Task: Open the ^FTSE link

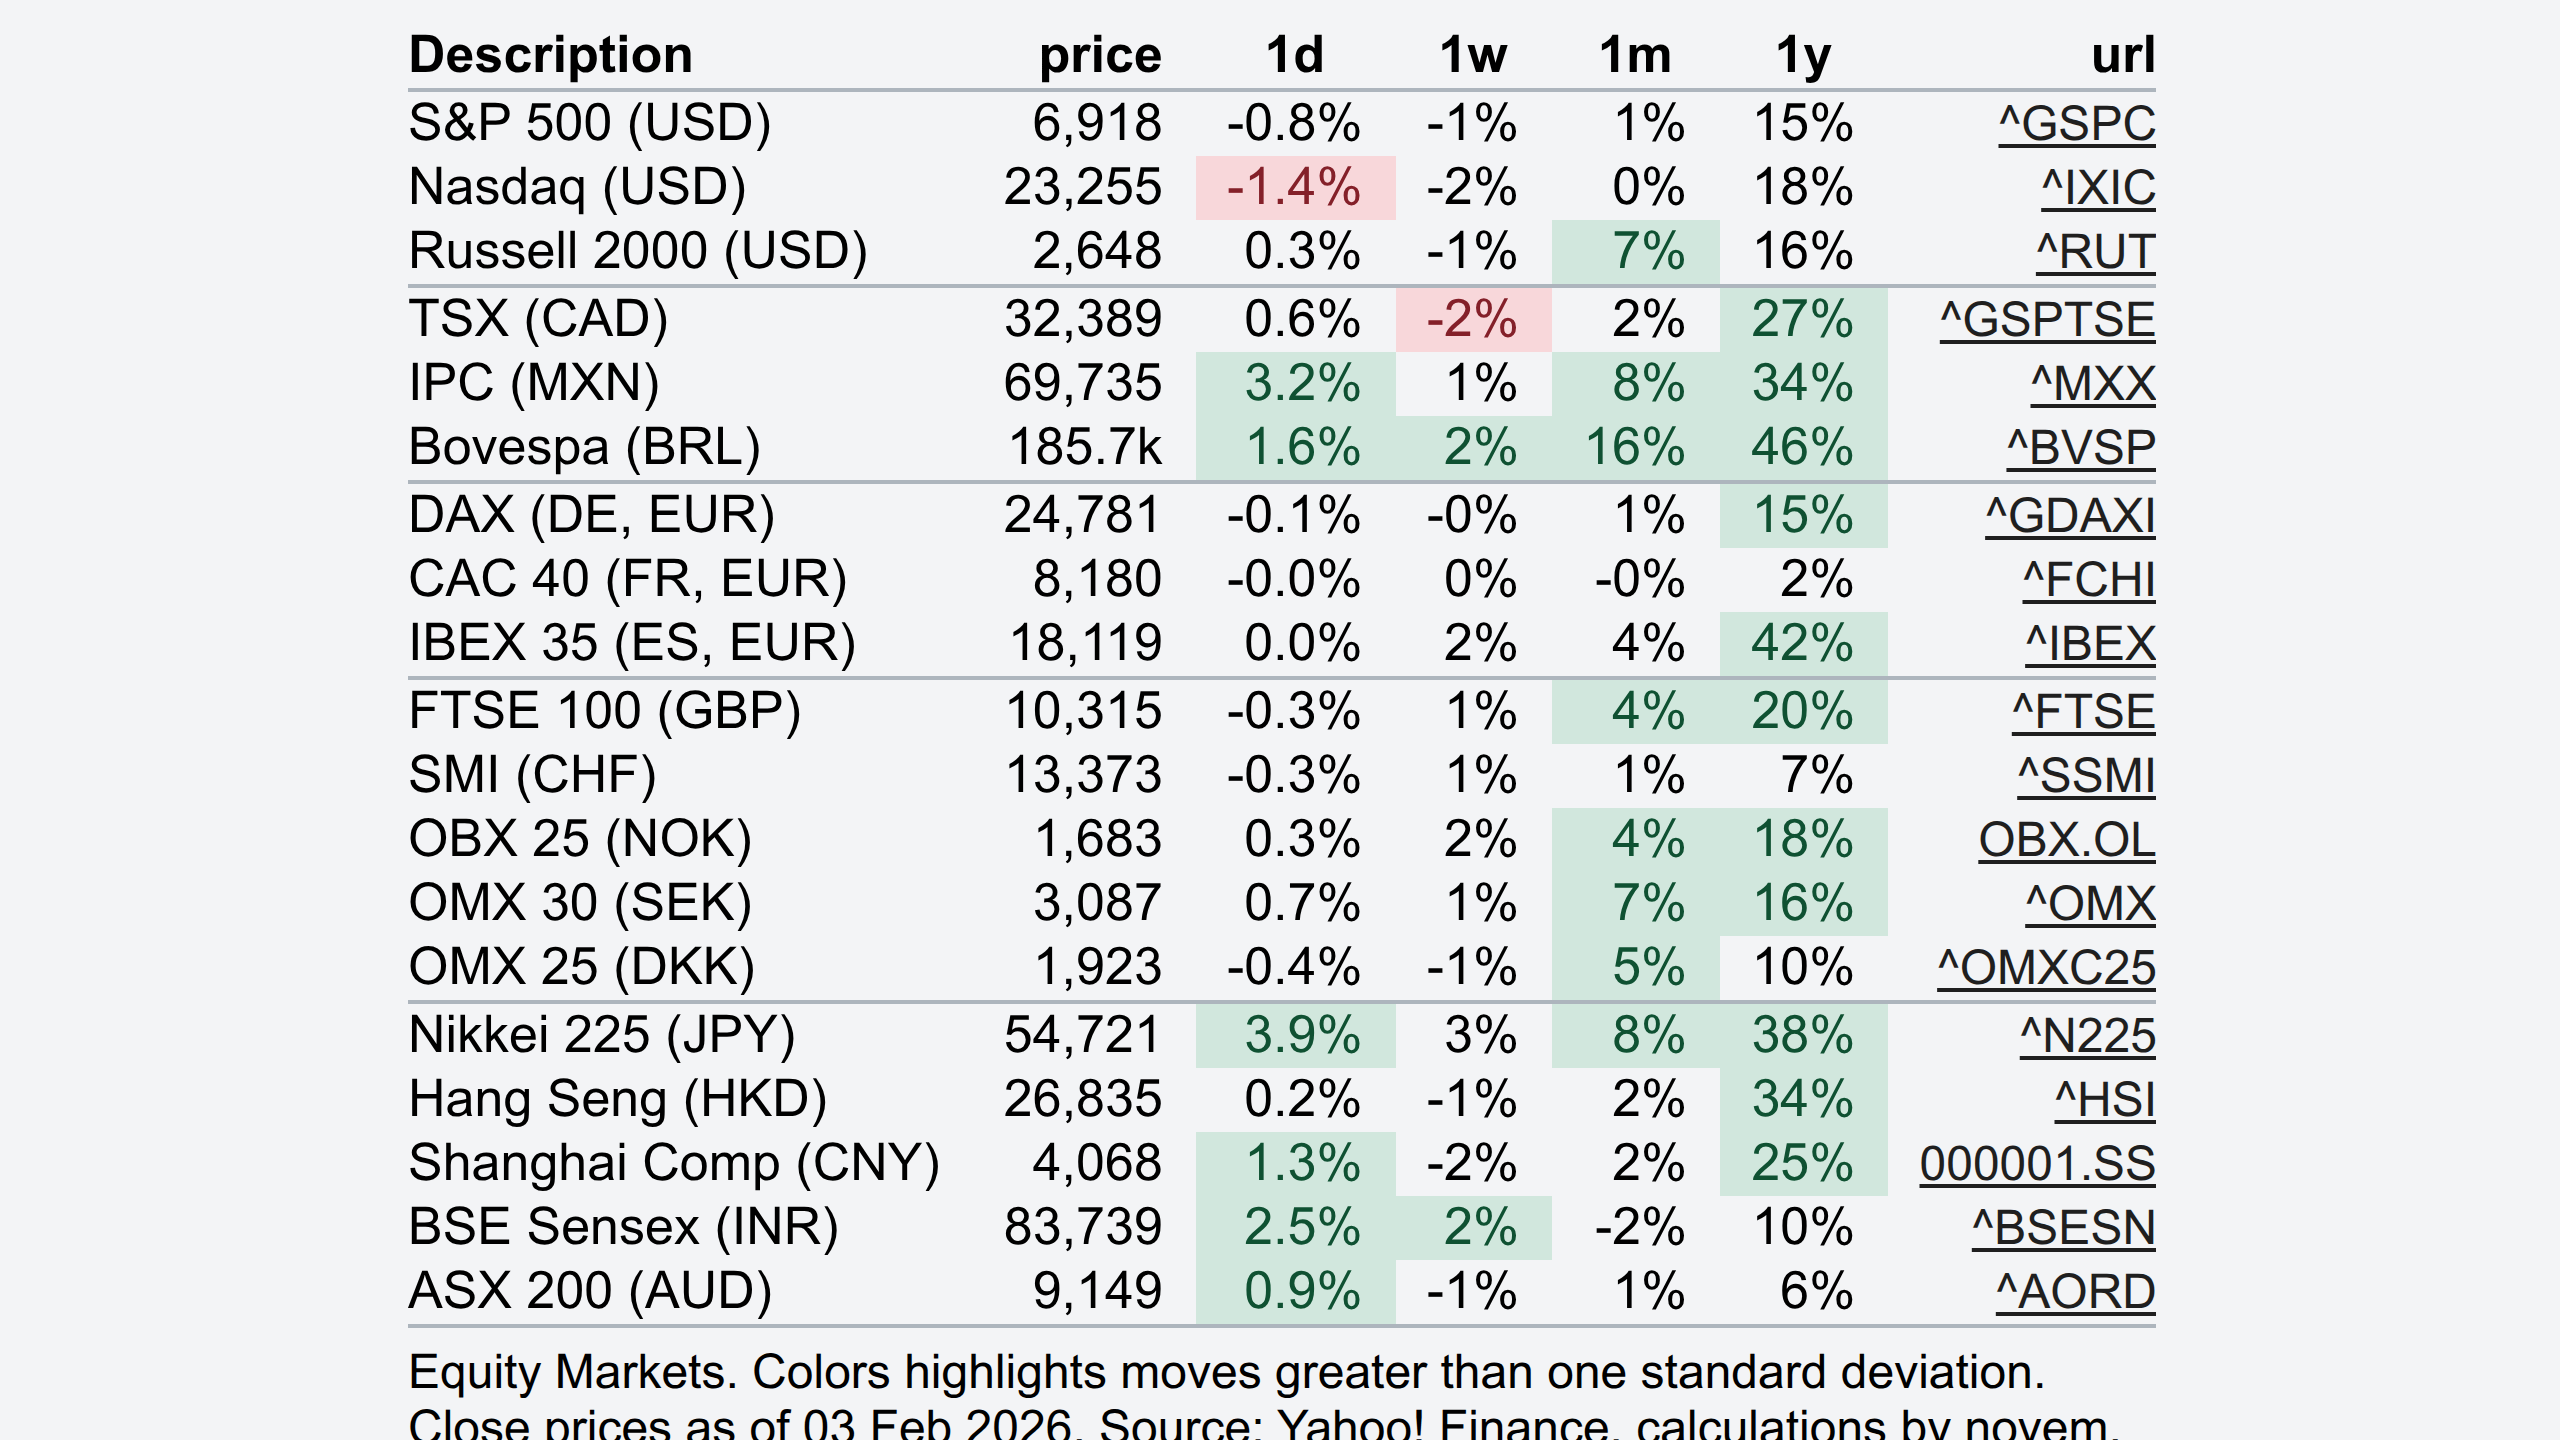Action: [2084, 712]
